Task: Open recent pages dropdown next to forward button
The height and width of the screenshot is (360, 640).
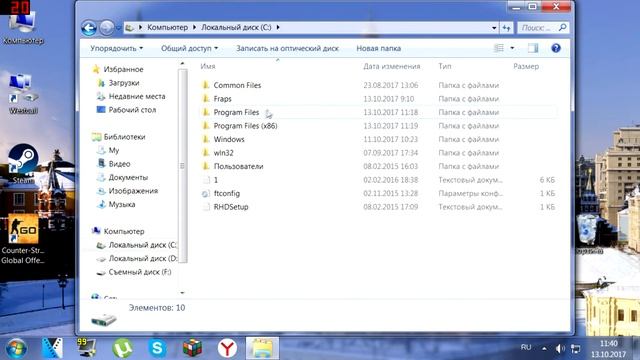Action: 118,28
